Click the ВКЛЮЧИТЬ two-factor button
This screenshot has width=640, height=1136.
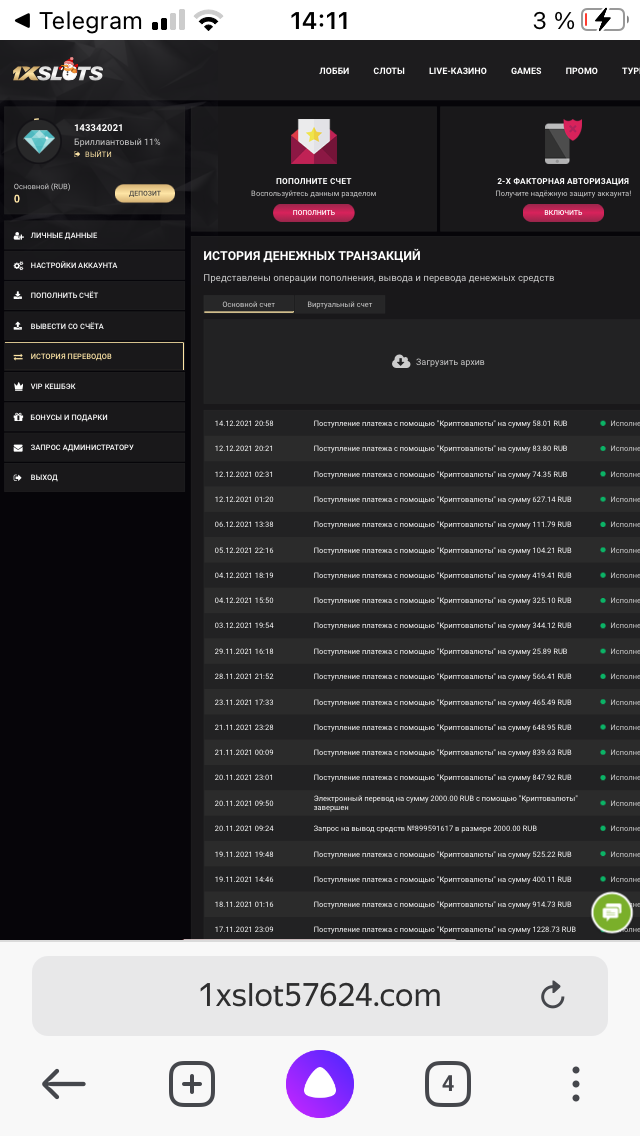click(562, 213)
